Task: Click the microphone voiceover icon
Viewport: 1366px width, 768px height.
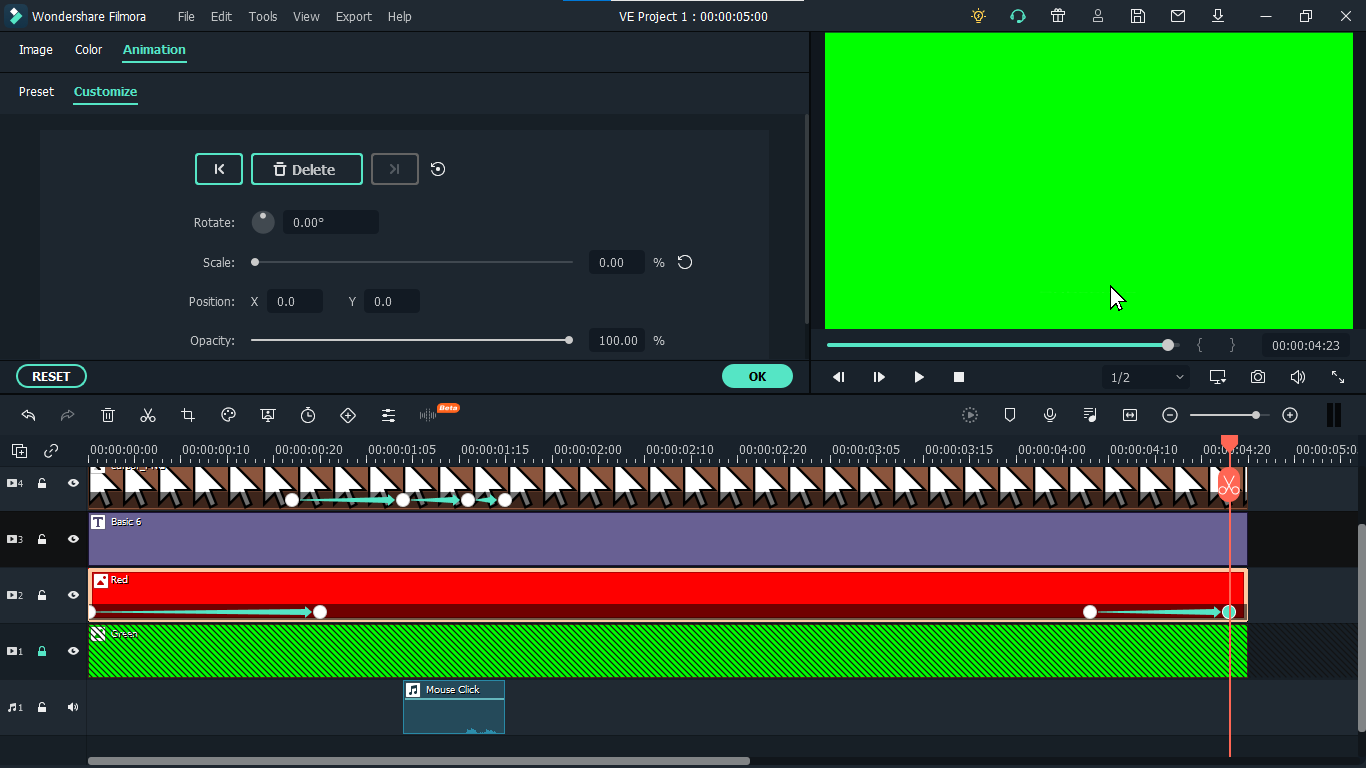Action: coord(1050,415)
